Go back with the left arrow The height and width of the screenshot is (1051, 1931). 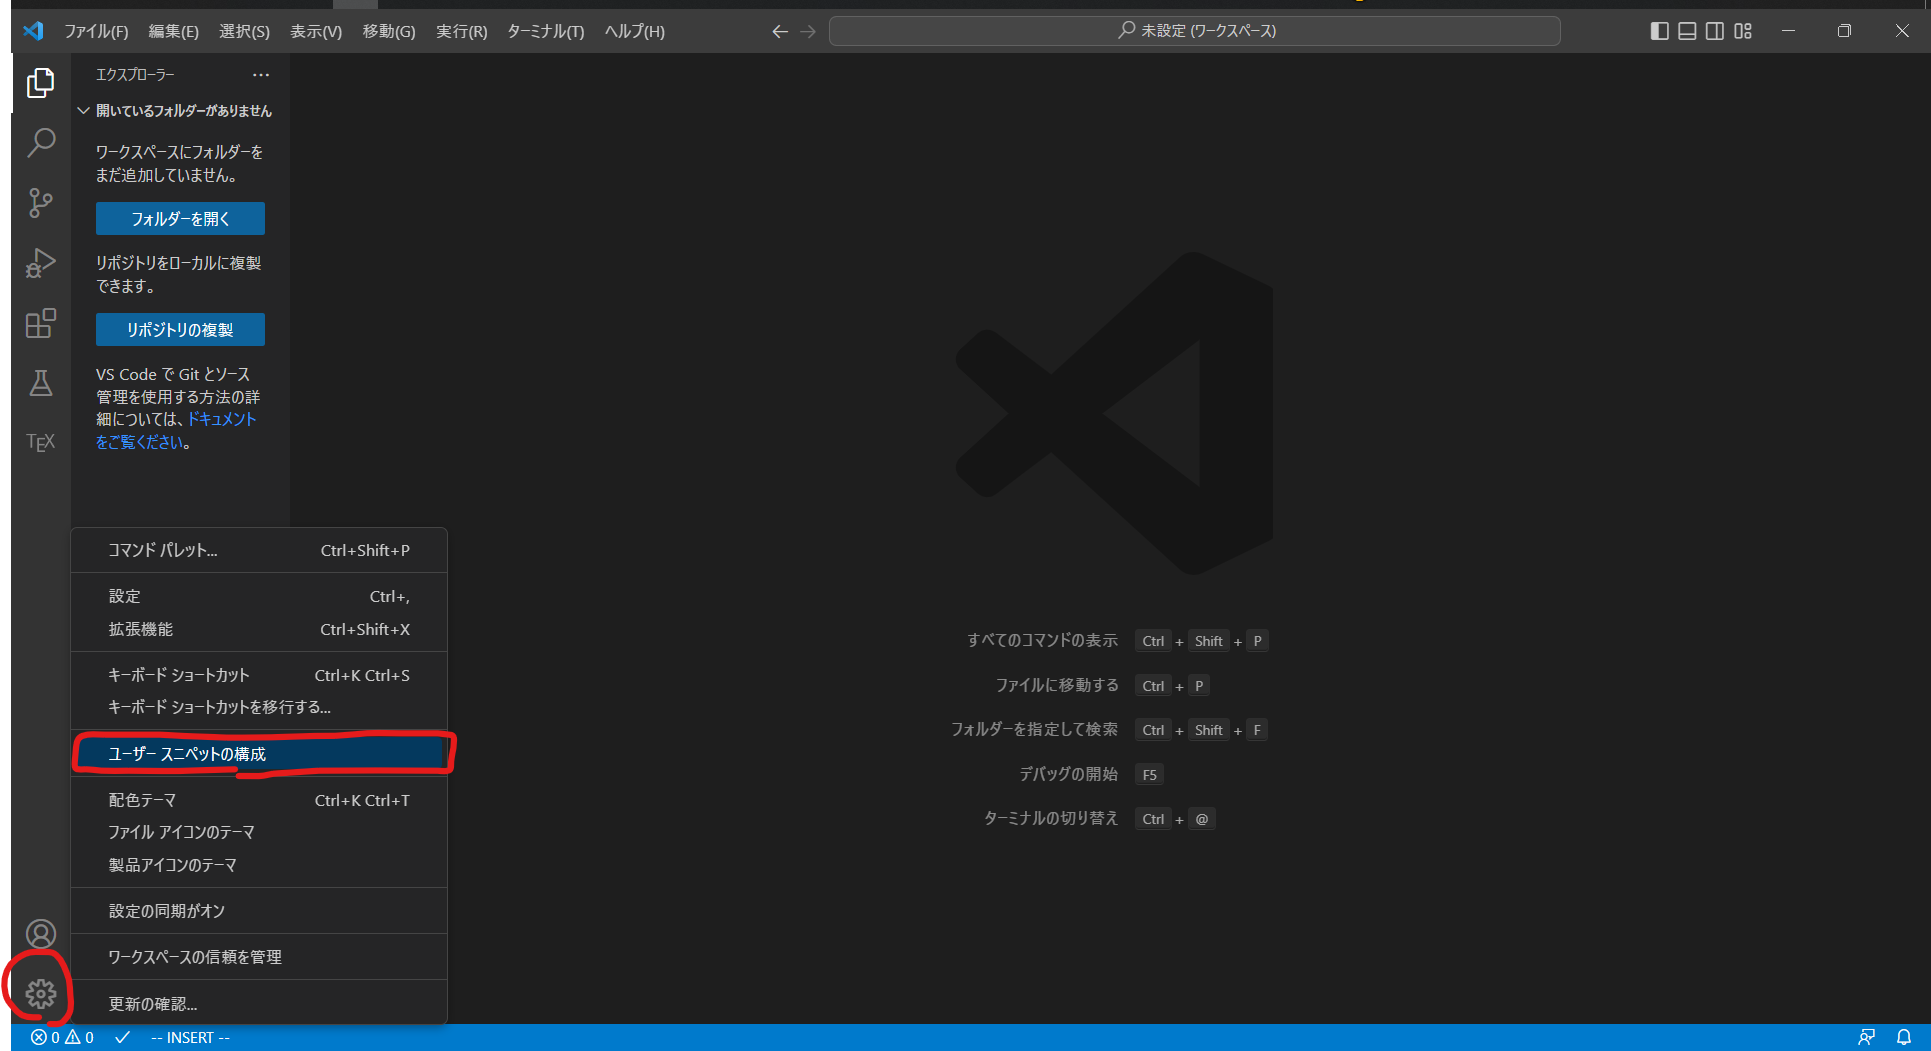780,32
